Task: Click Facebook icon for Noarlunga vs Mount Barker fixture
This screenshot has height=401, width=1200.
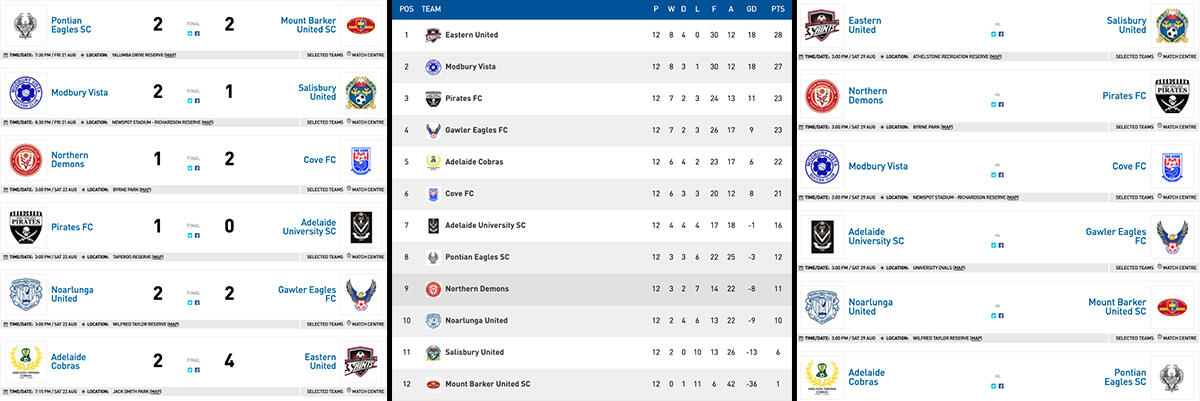Action: 1001,314
